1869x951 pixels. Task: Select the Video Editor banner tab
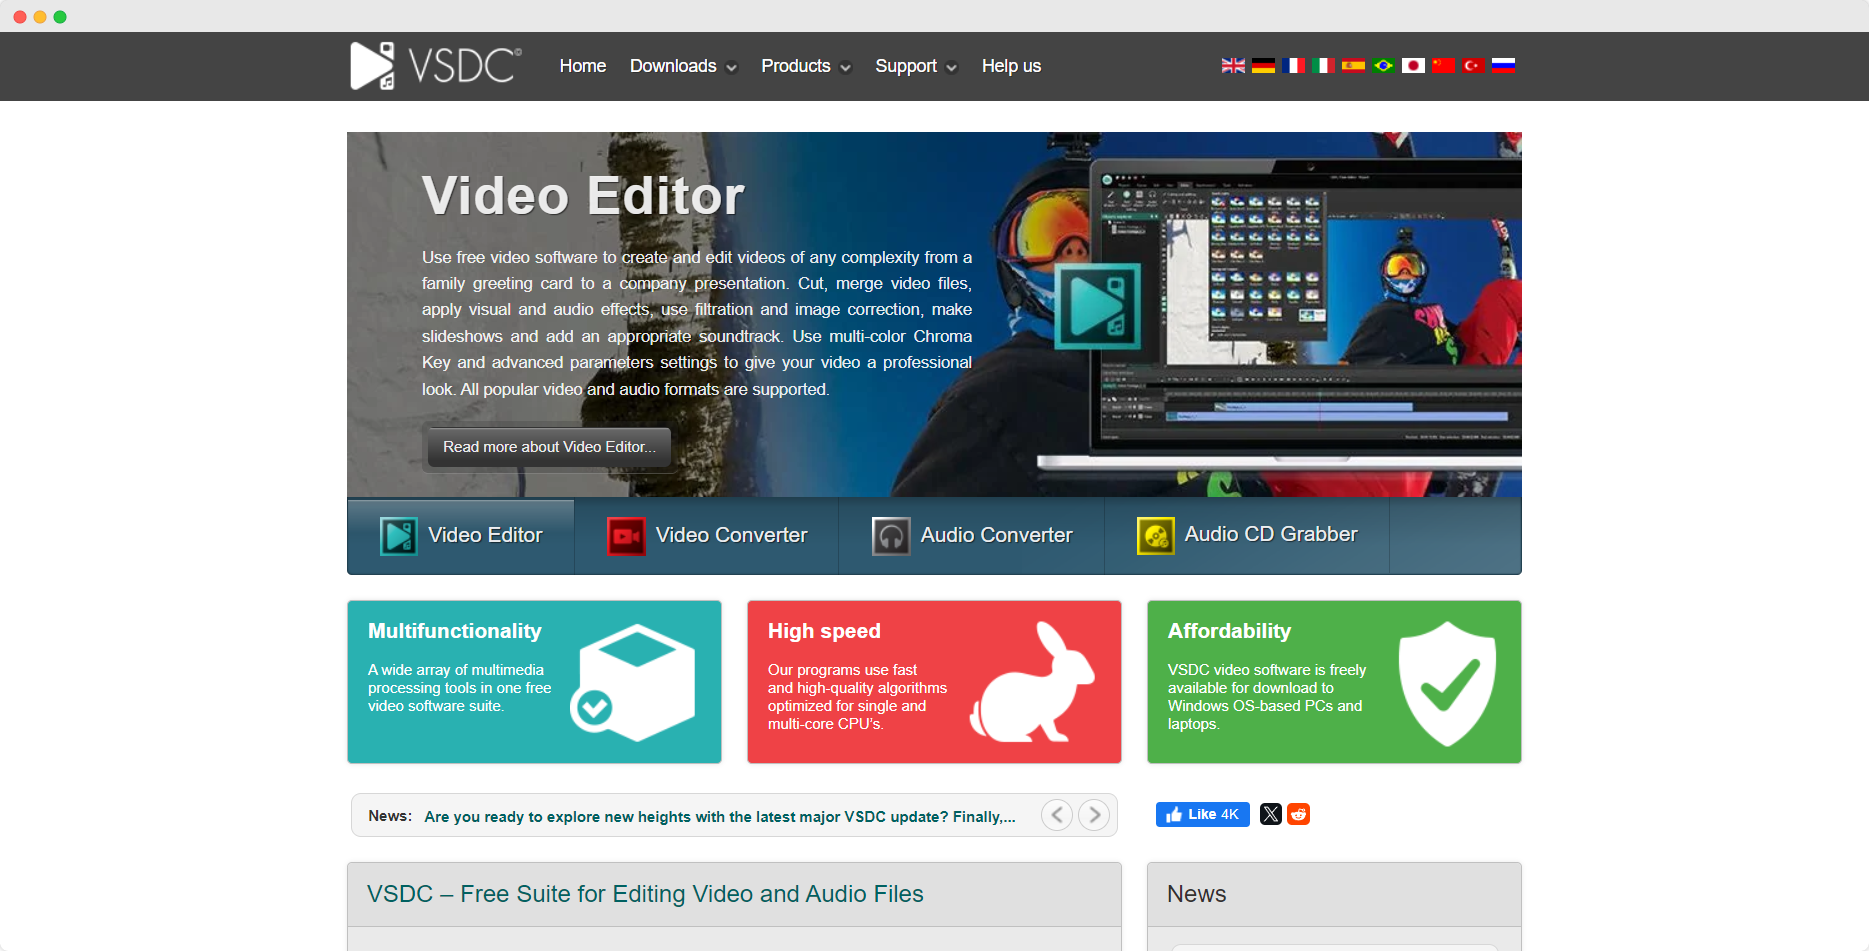(461, 535)
